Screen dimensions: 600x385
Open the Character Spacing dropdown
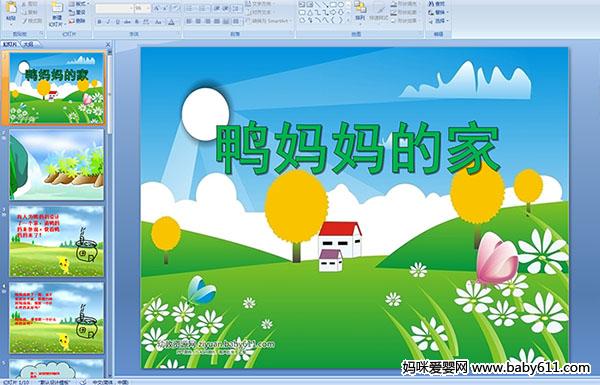click(x=147, y=22)
